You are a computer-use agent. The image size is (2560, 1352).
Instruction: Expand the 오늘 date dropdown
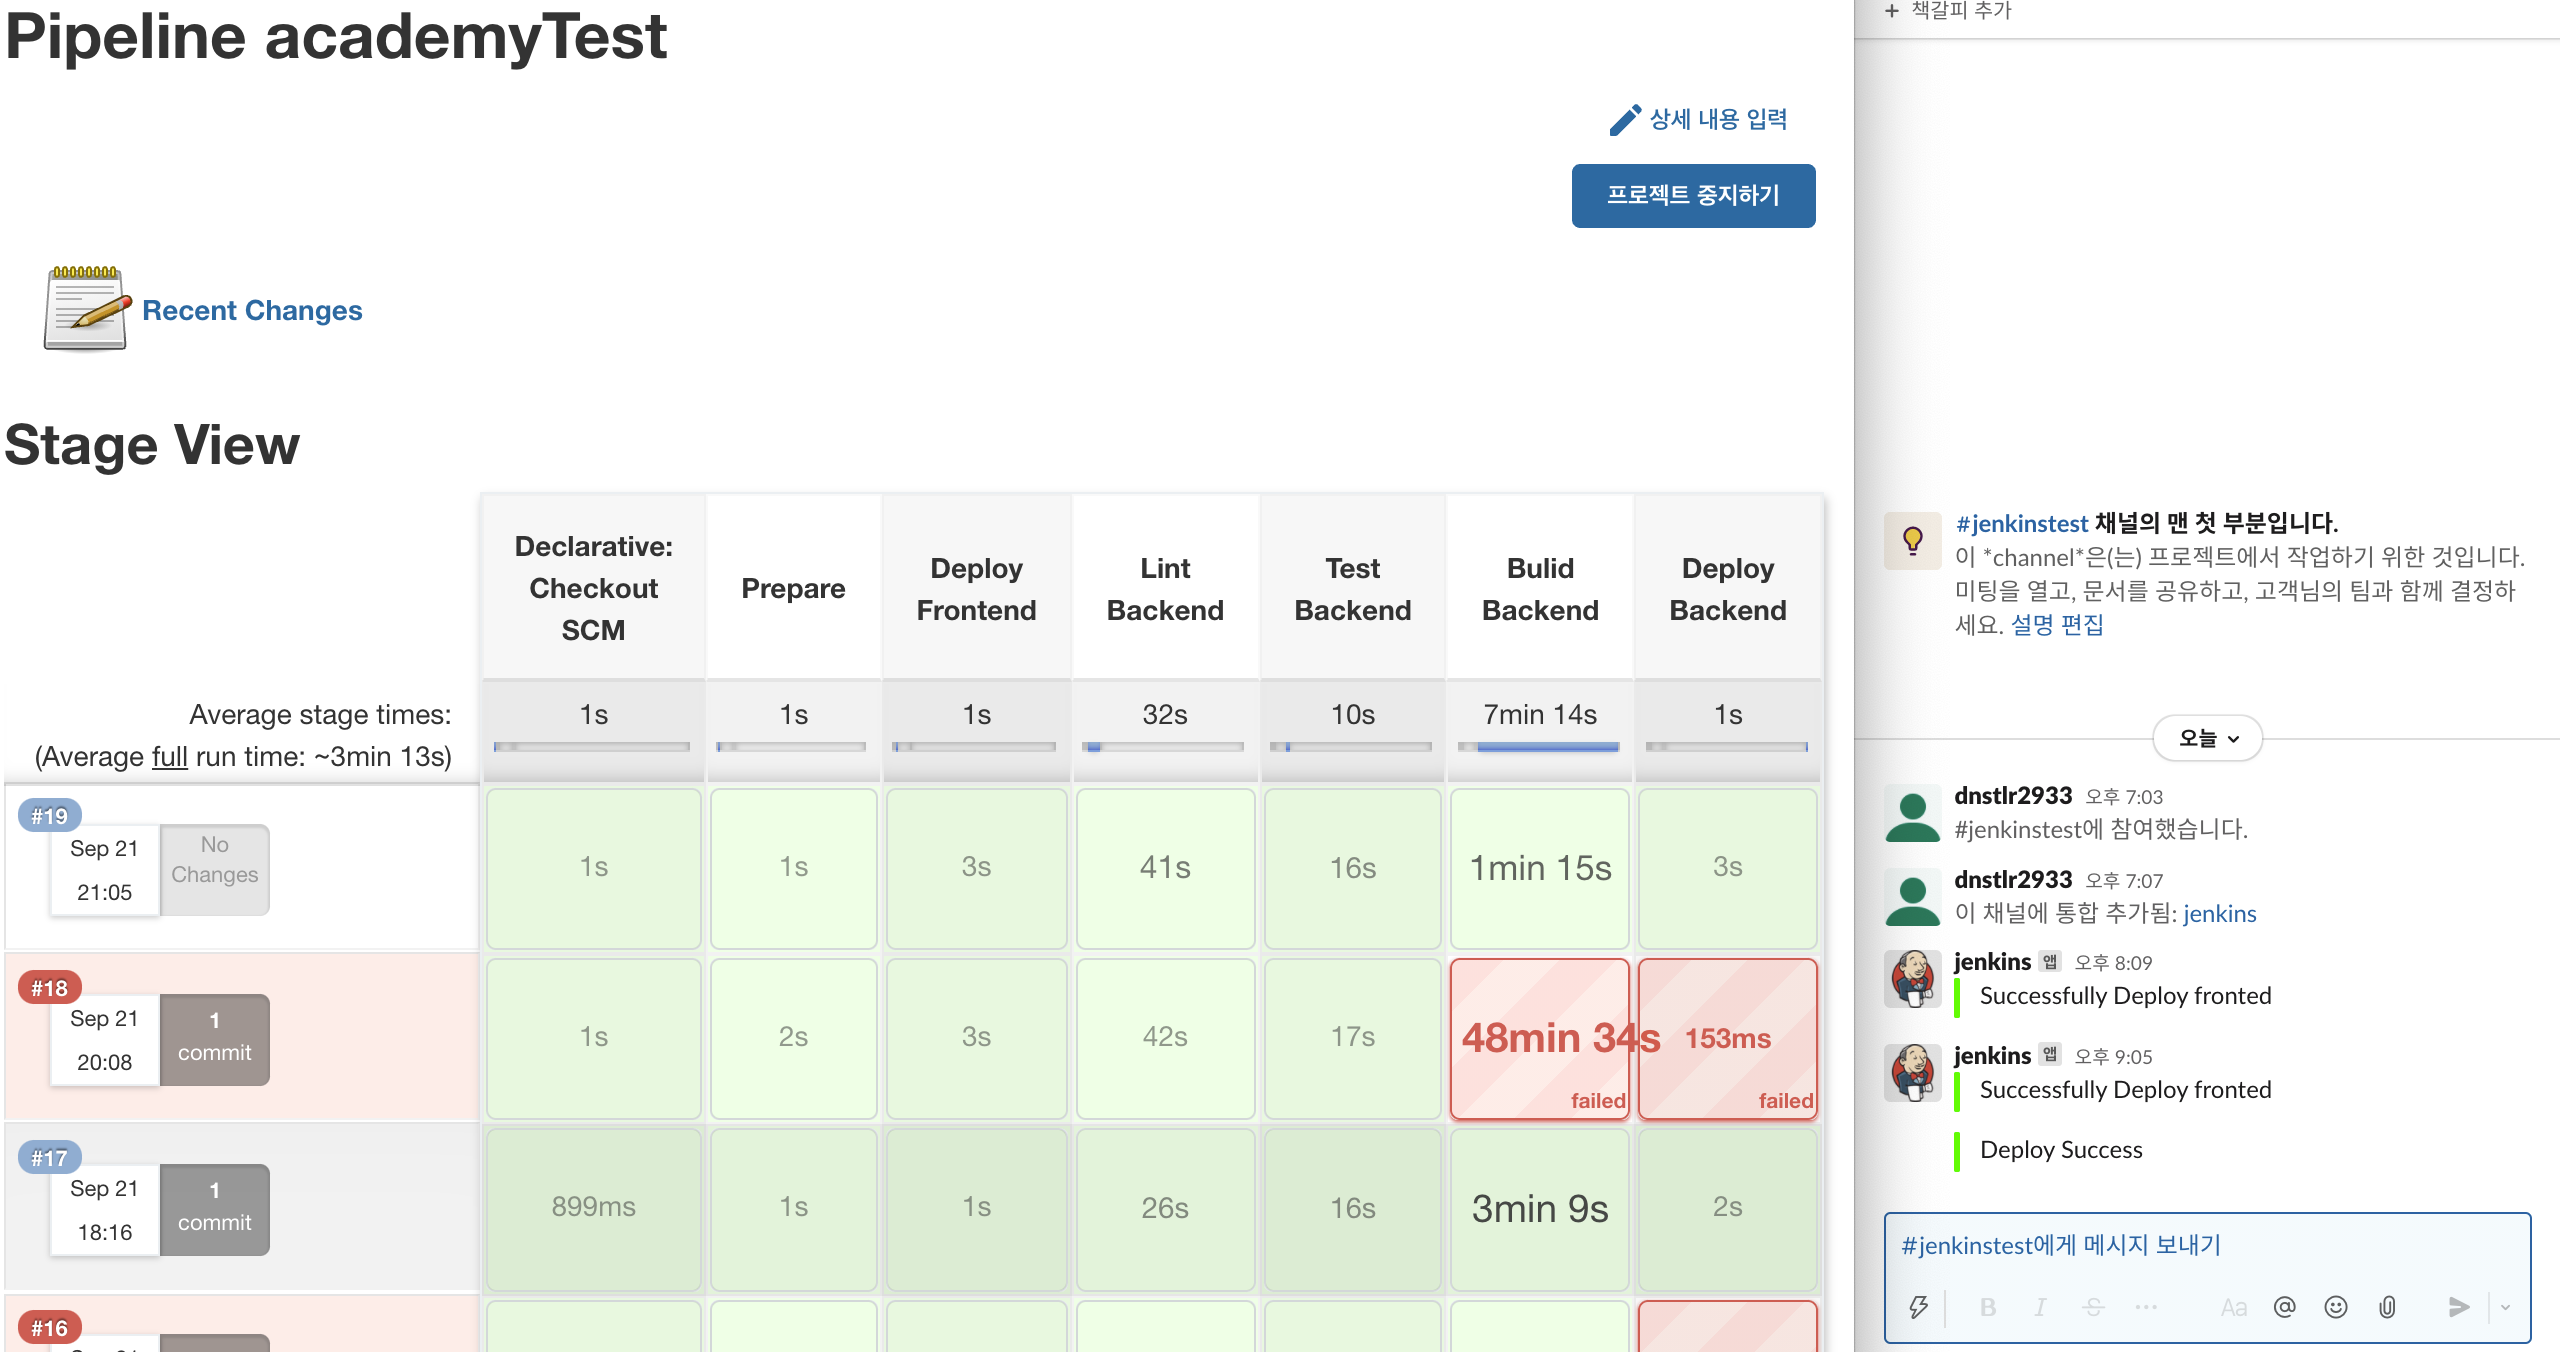2207,738
